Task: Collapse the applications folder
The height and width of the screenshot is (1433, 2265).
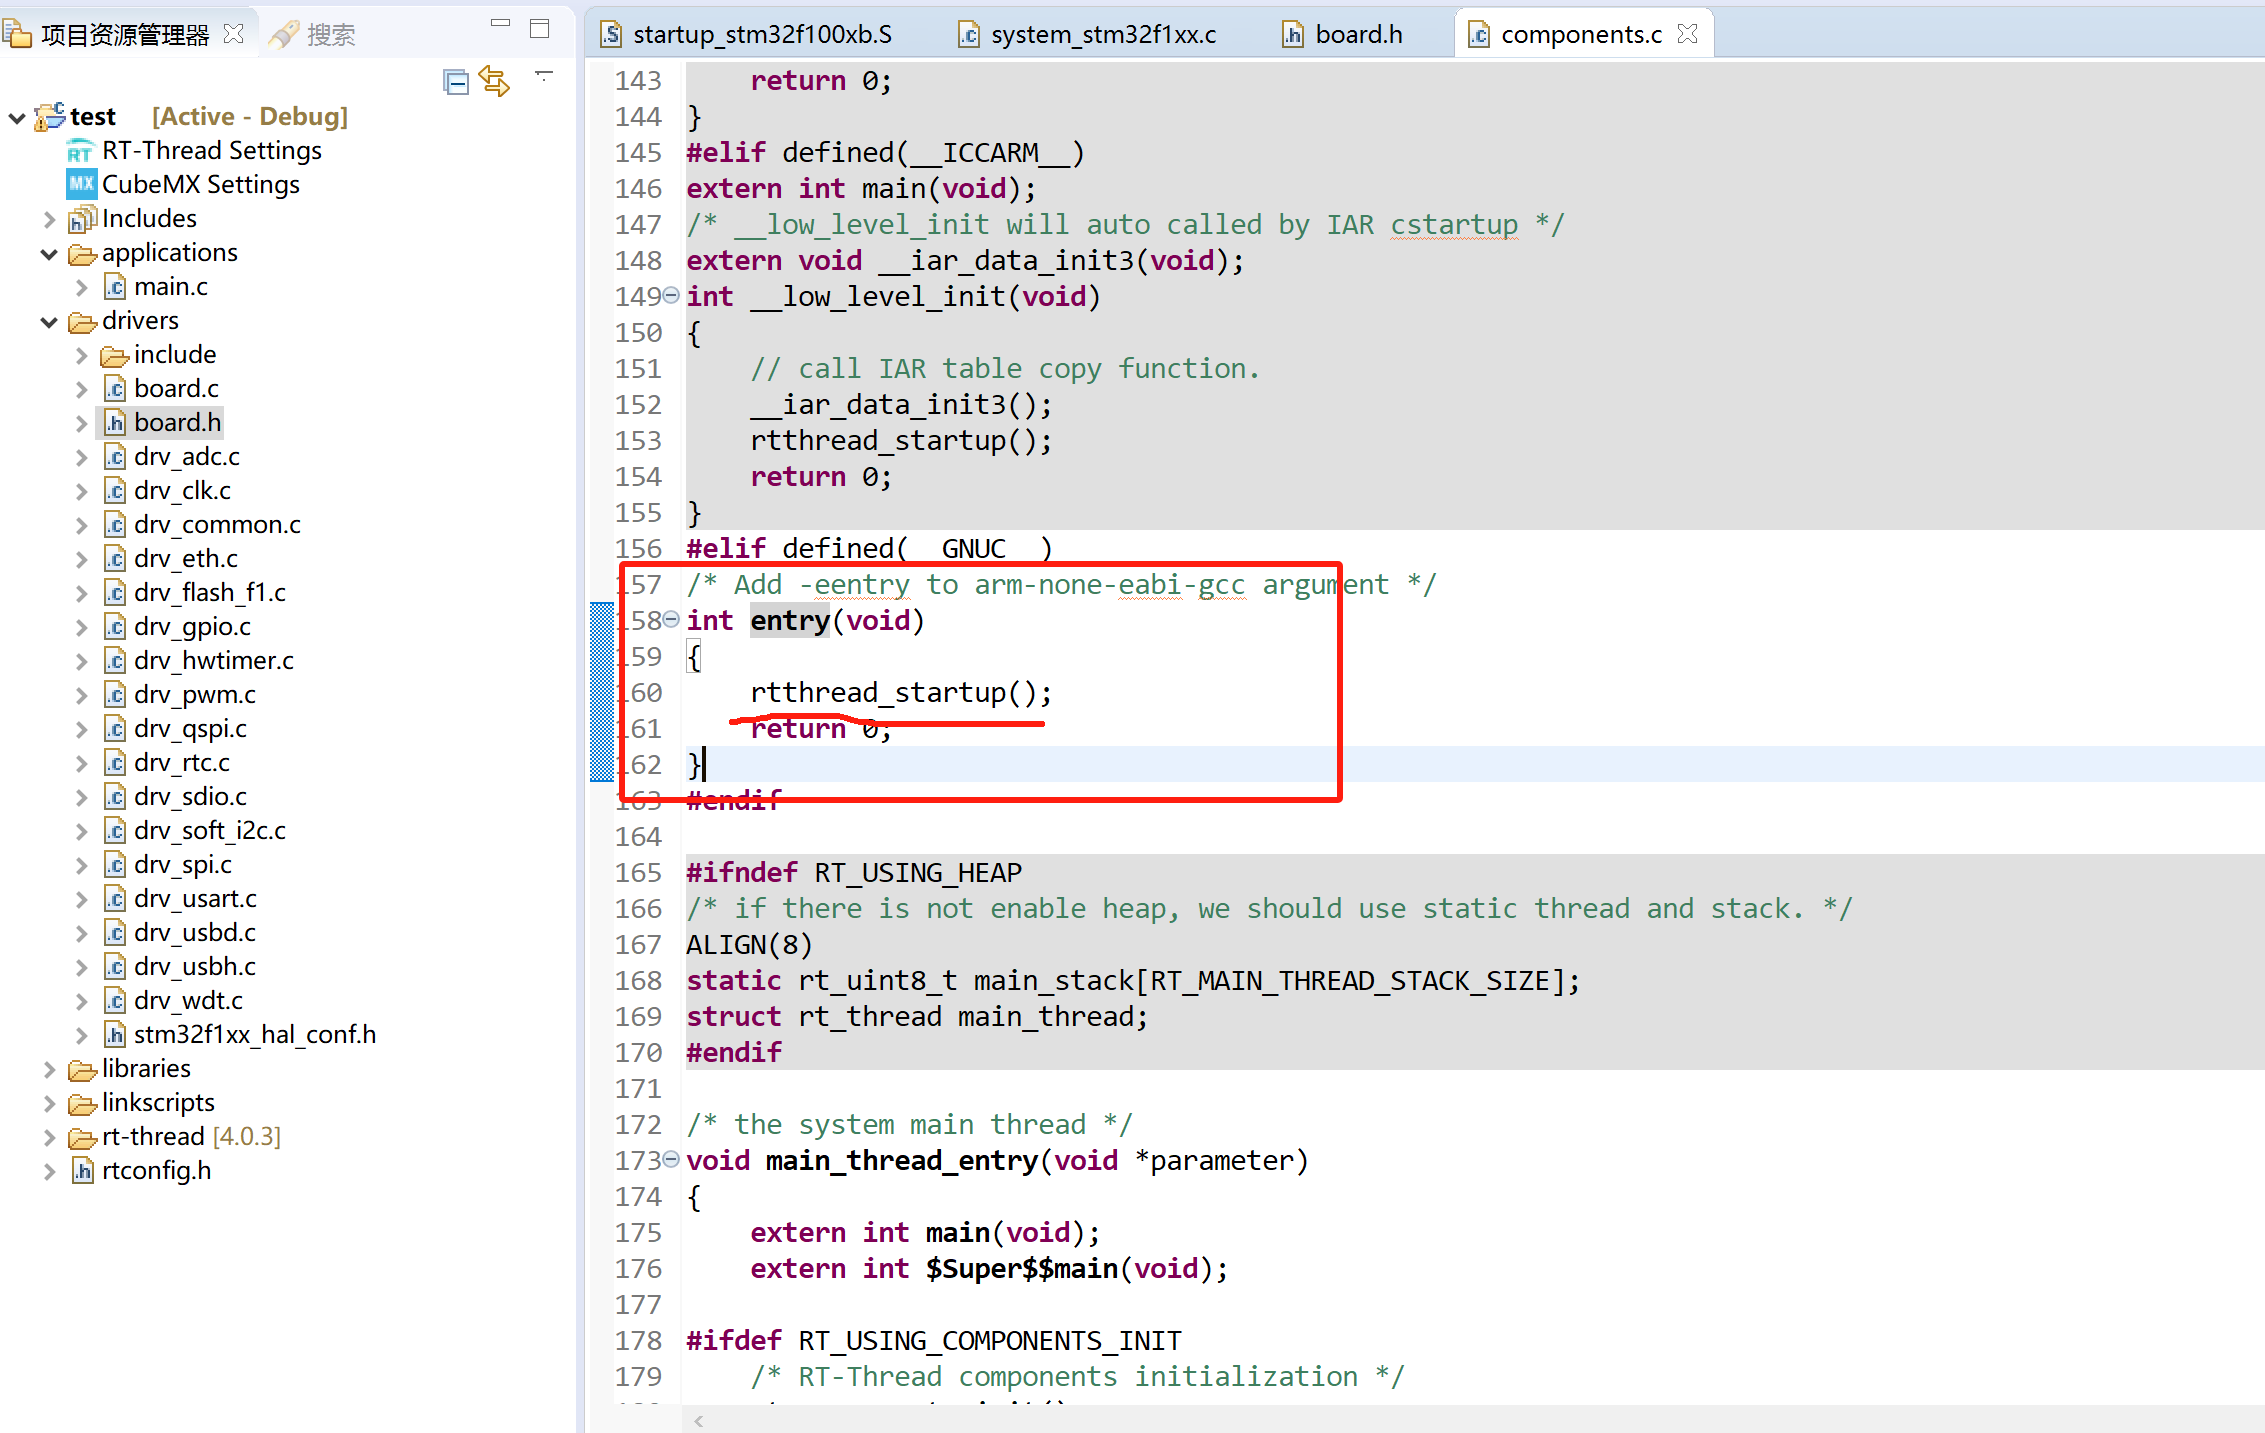Action: click(x=49, y=254)
